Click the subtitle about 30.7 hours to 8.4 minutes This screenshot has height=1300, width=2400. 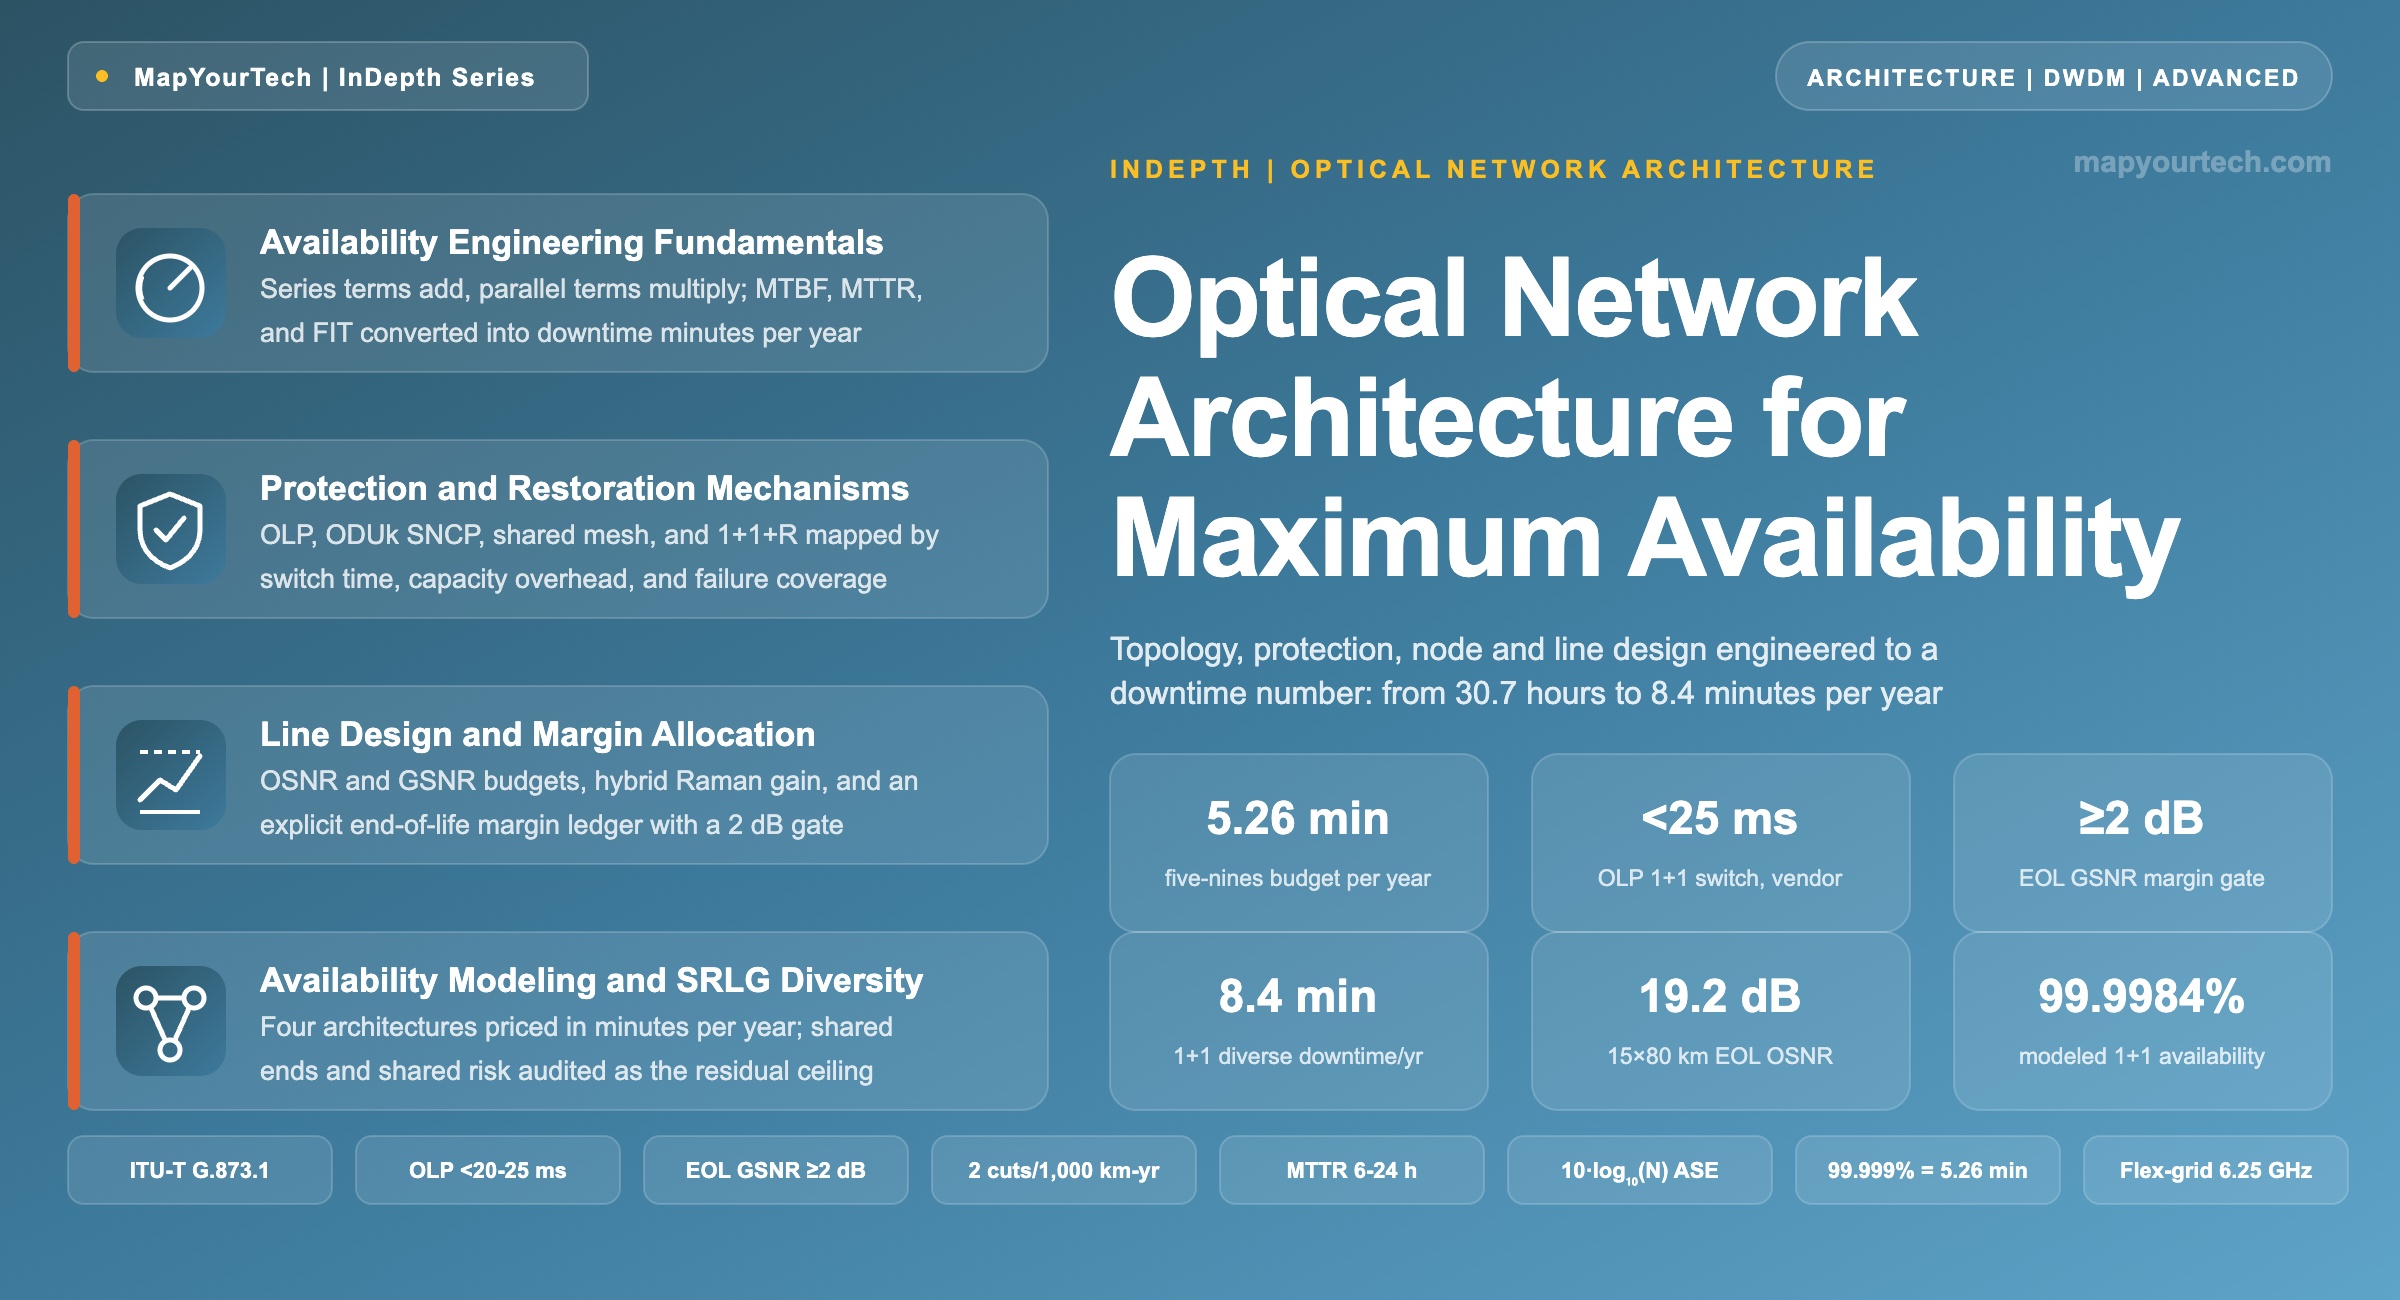[x=1526, y=671]
